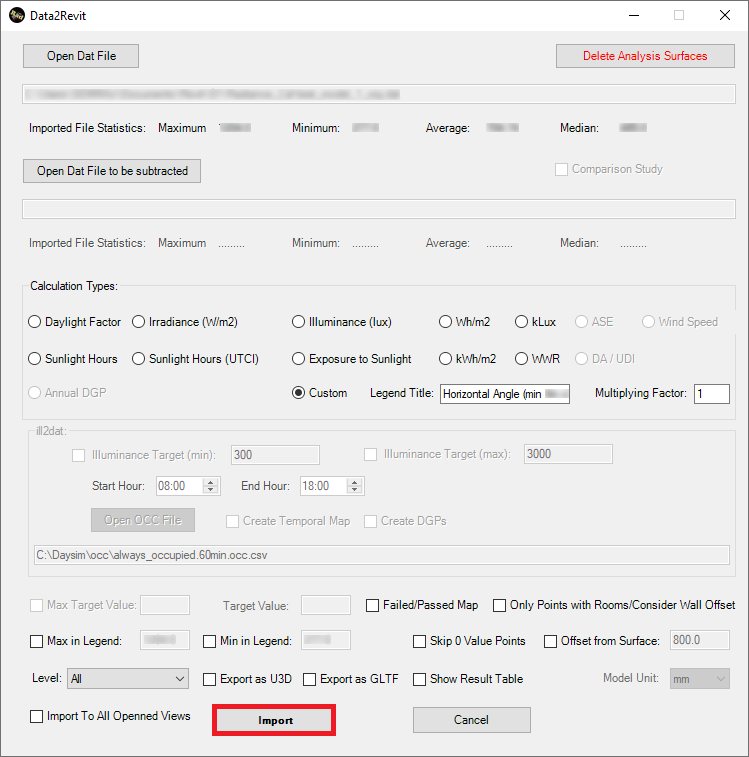Decrease End Hour with down arrow

[354, 490]
